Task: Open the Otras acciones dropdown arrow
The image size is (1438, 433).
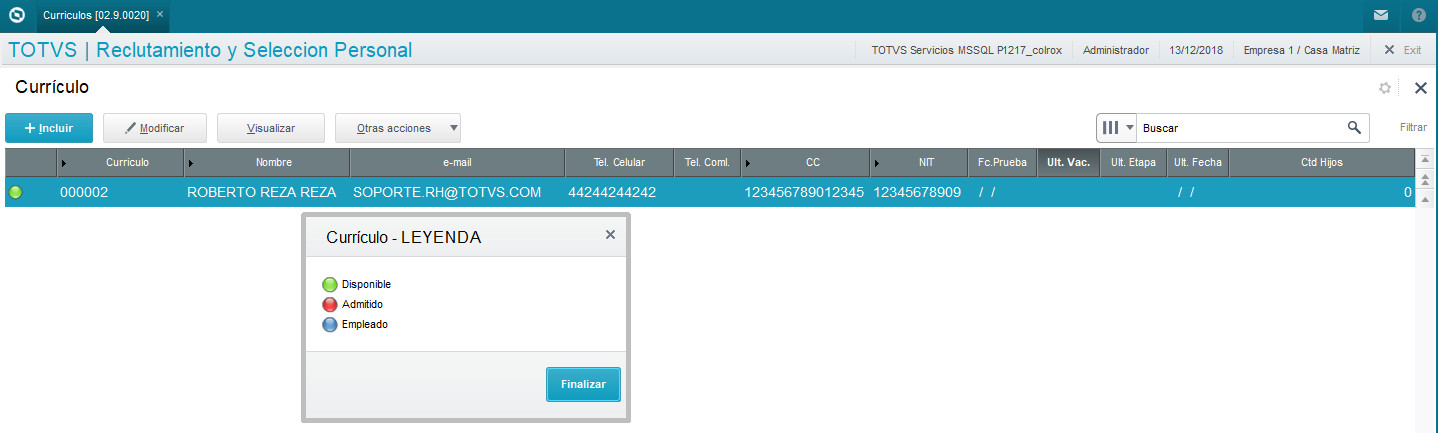Action: pyautogui.click(x=454, y=128)
